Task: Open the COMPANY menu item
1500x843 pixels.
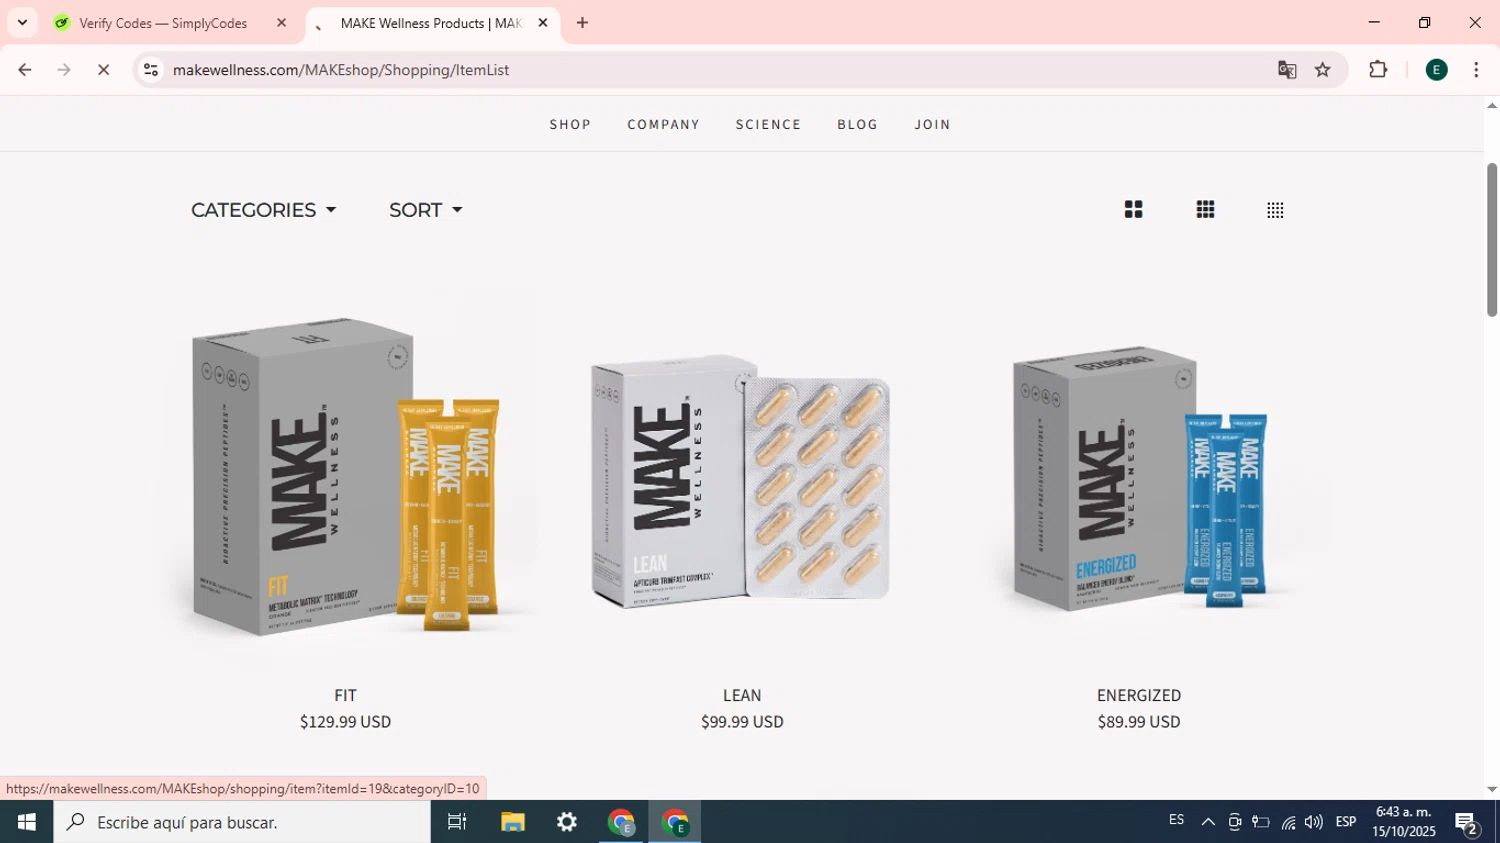Action: [663, 125]
